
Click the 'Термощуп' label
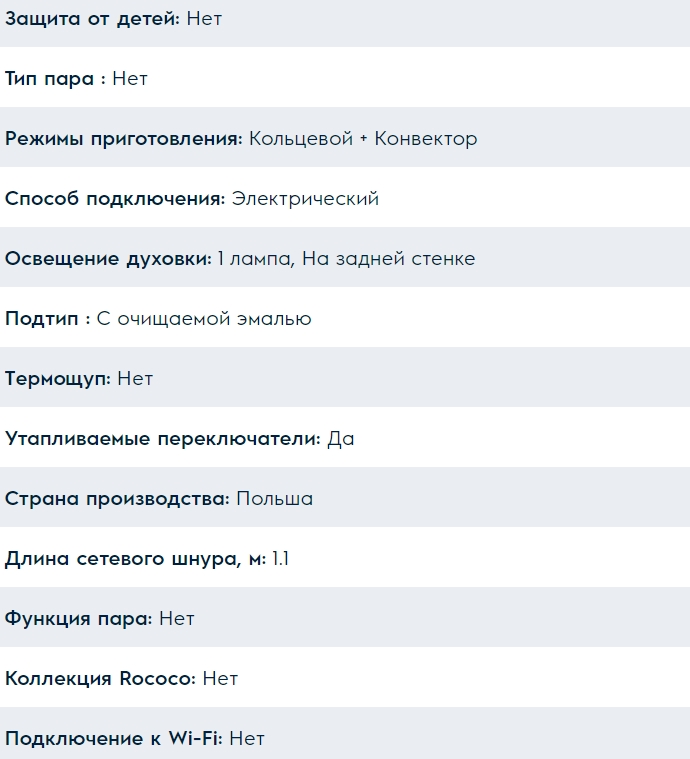click(x=57, y=379)
